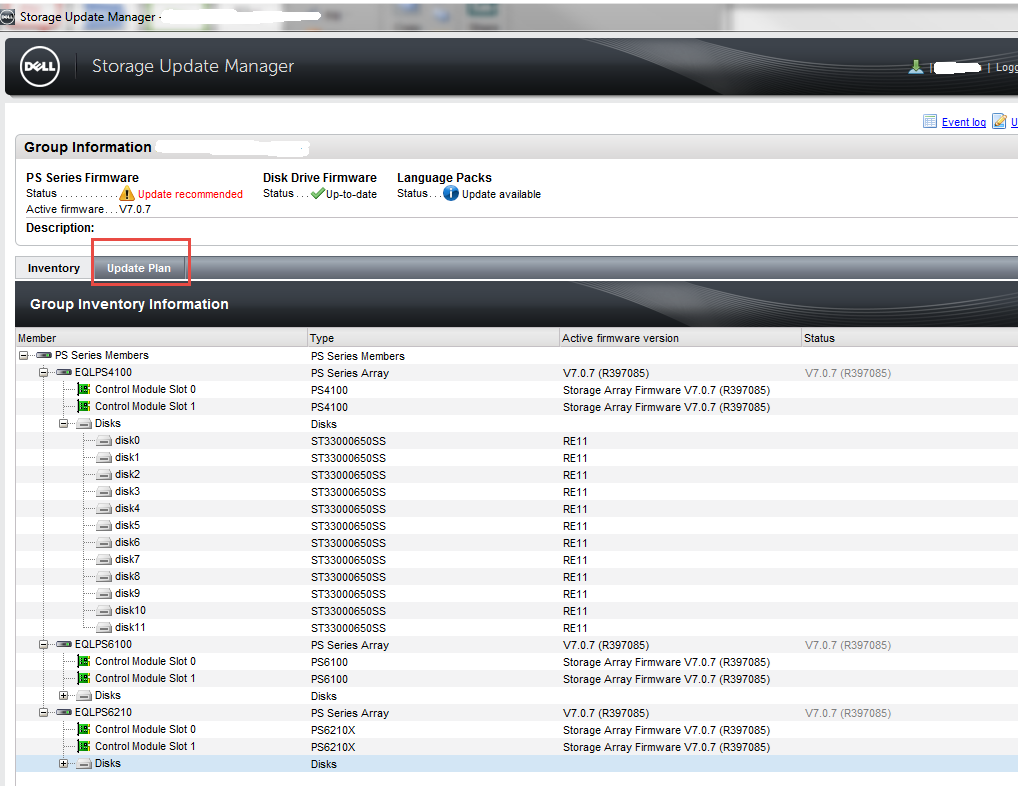Expand the EQLPS6210 Disks node
This screenshot has height=786, width=1018.
(x=64, y=763)
